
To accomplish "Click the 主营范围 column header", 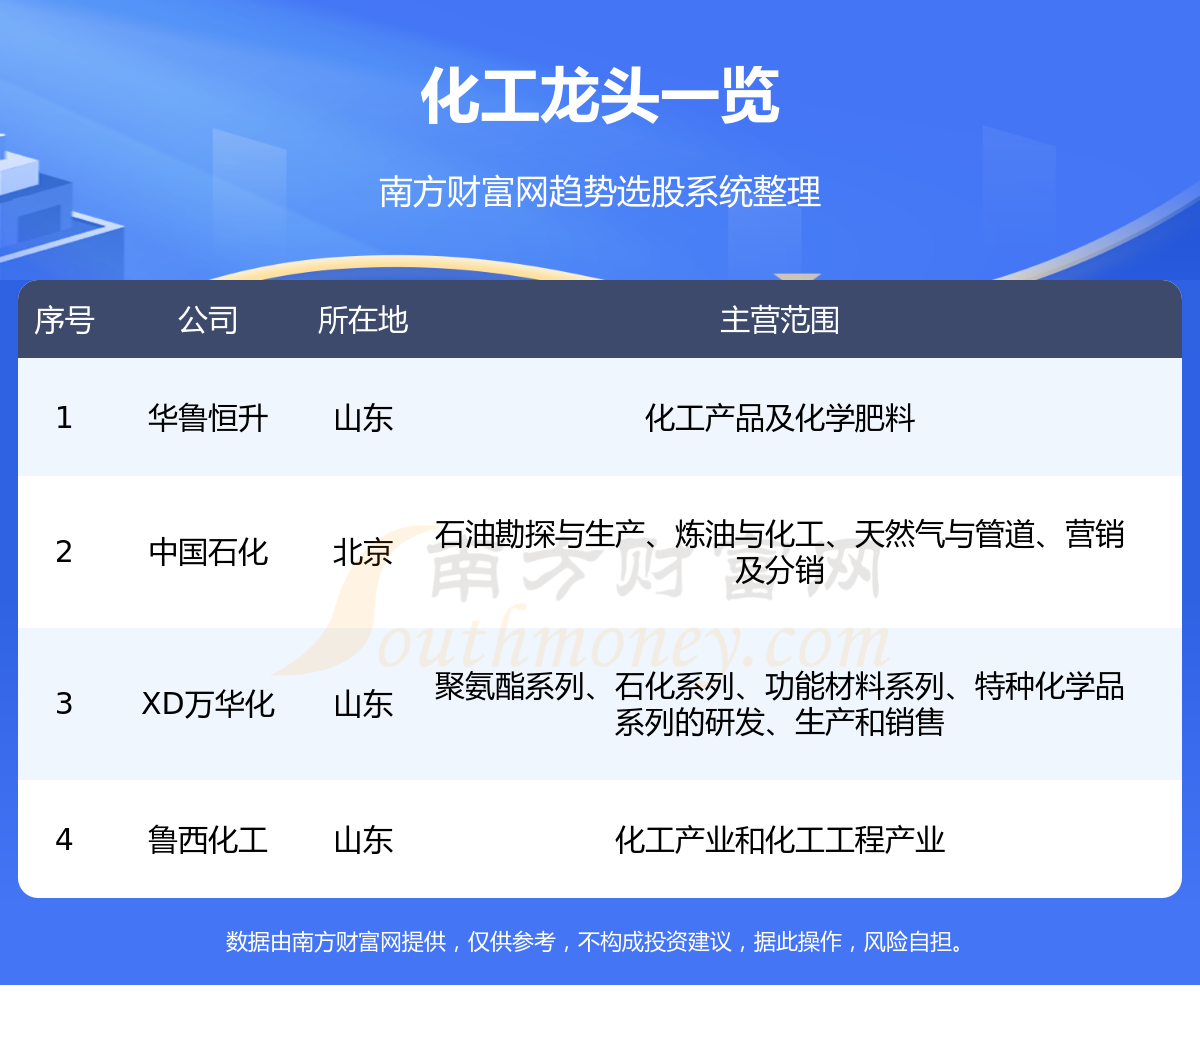I will point(780,320).
